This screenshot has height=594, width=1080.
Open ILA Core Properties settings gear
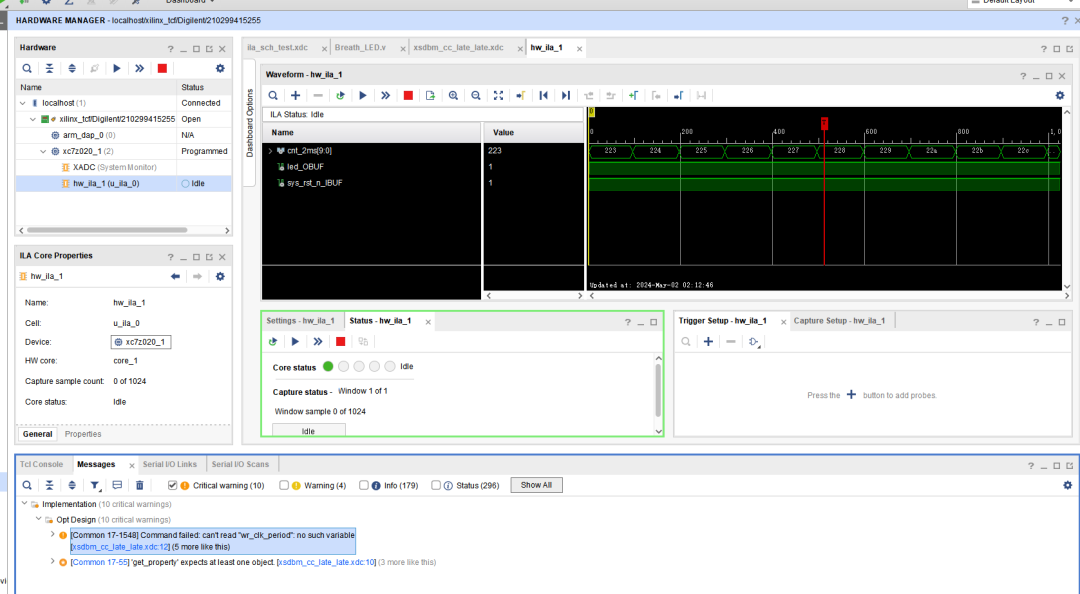pos(220,276)
